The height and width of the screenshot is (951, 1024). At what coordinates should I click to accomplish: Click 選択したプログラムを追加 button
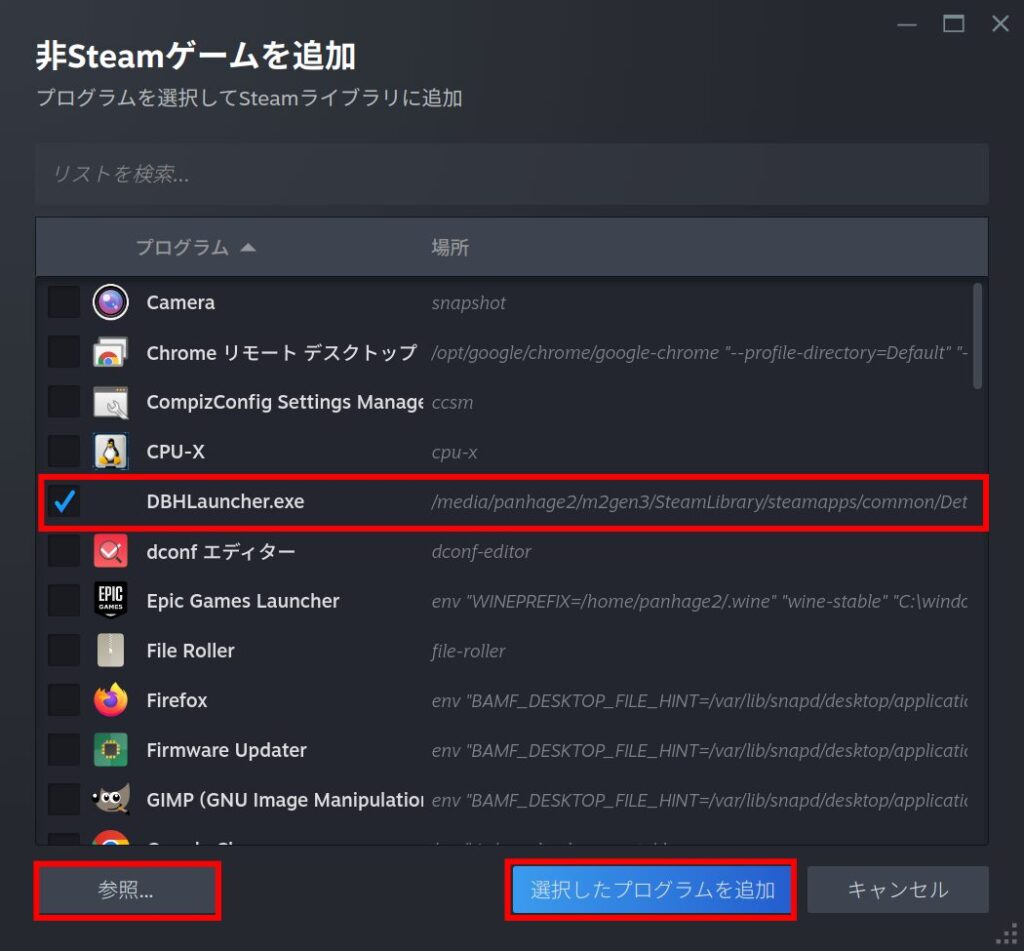click(x=651, y=890)
